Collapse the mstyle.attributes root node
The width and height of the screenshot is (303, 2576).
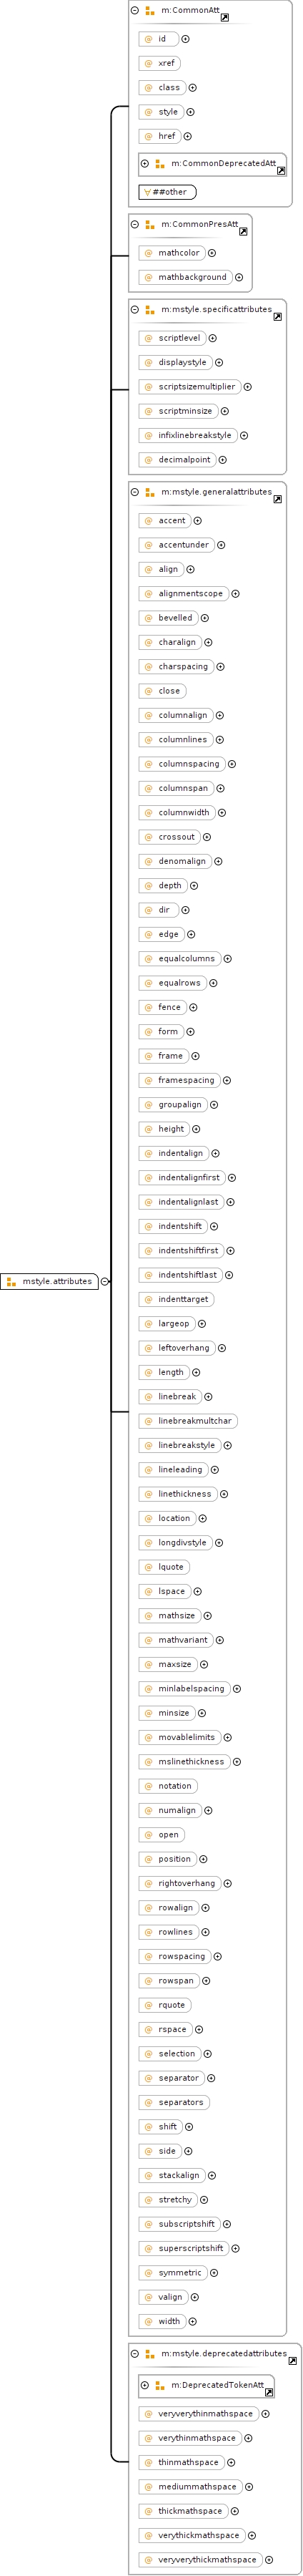(x=105, y=1282)
